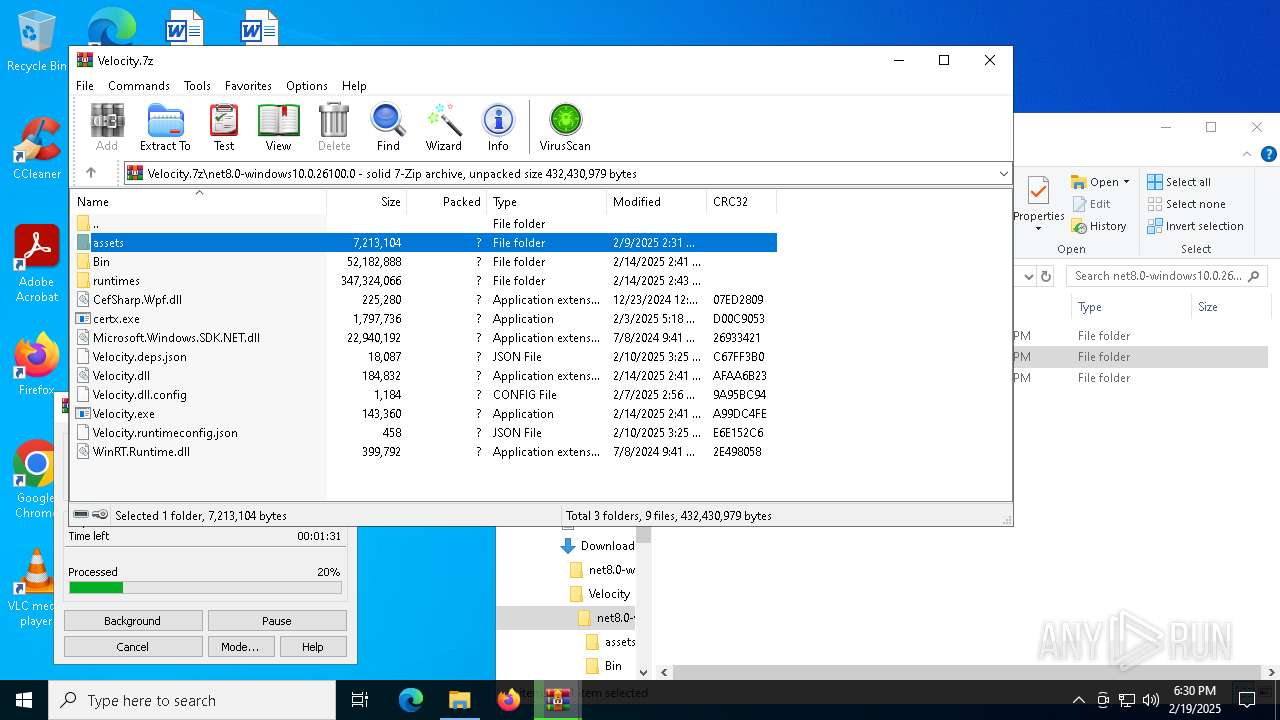Click Explorer search box

point(1167,276)
